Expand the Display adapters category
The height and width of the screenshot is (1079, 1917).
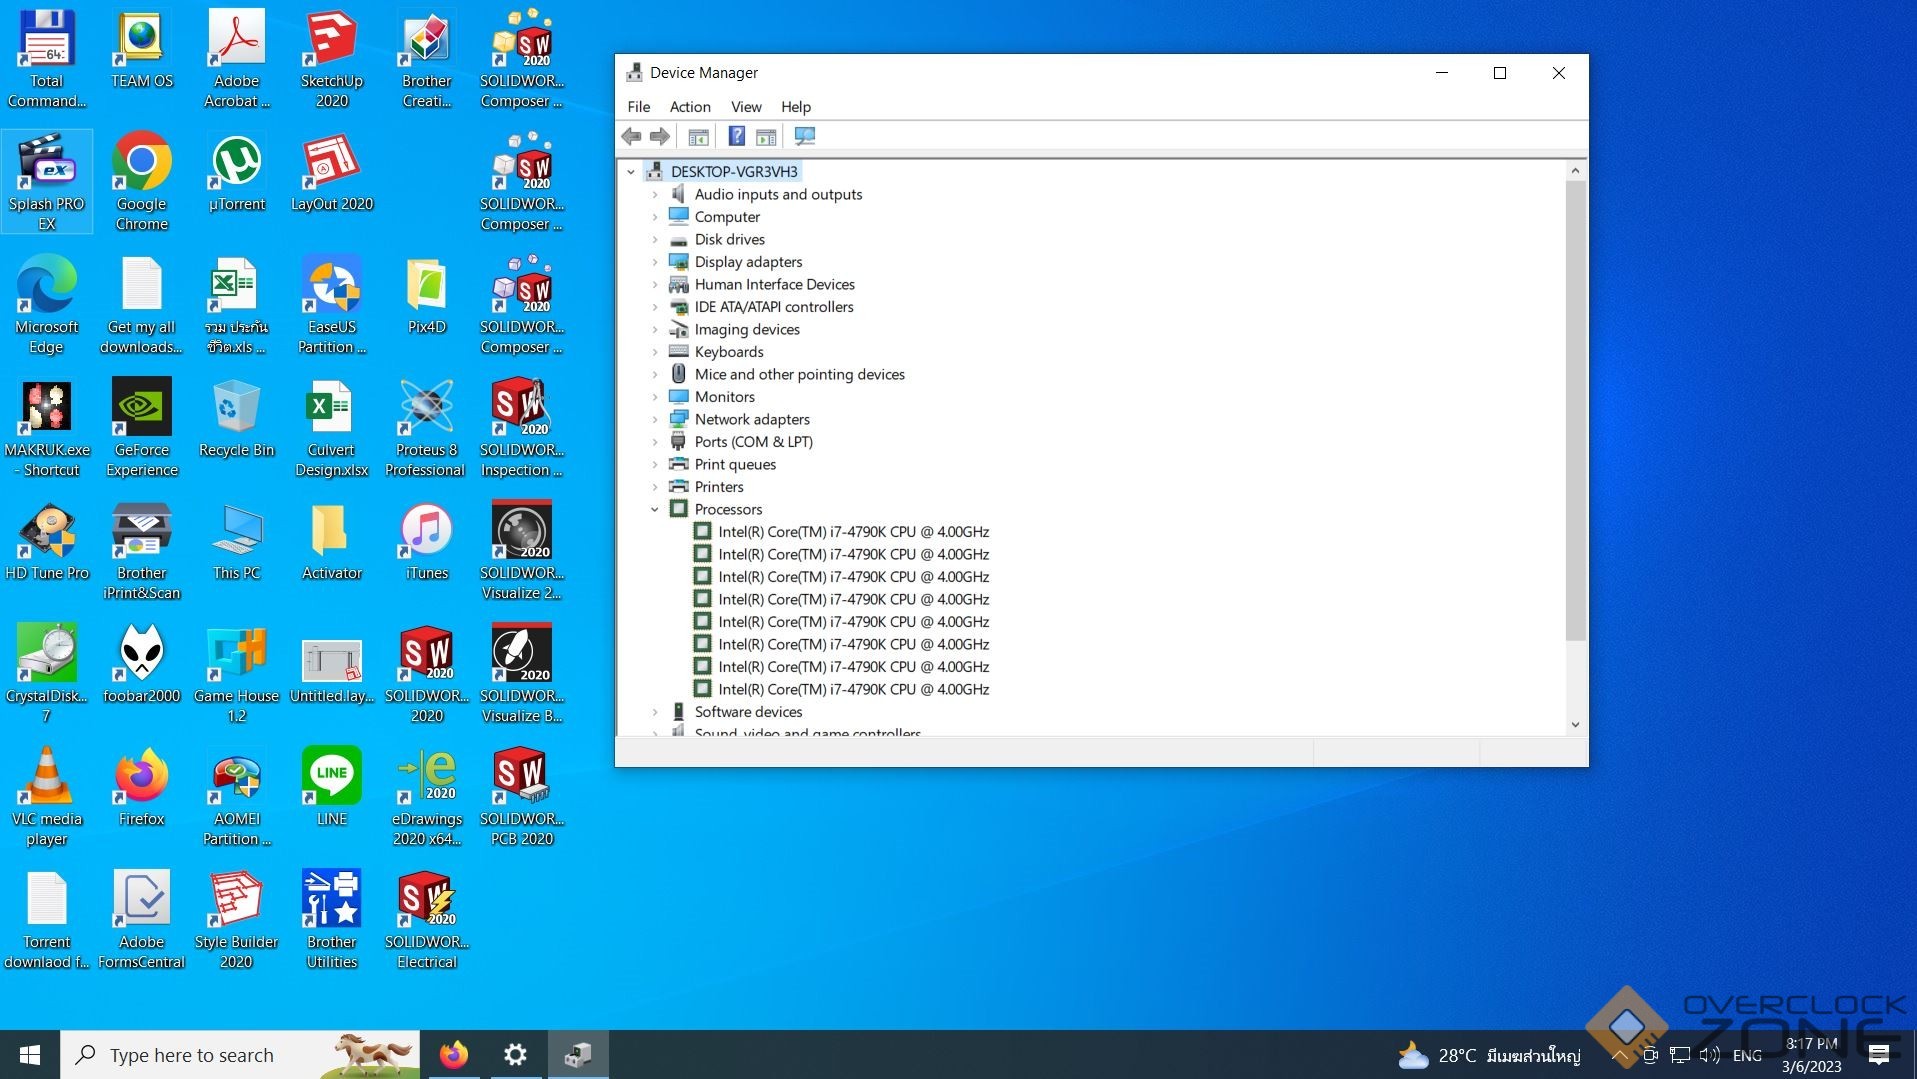click(655, 262)
